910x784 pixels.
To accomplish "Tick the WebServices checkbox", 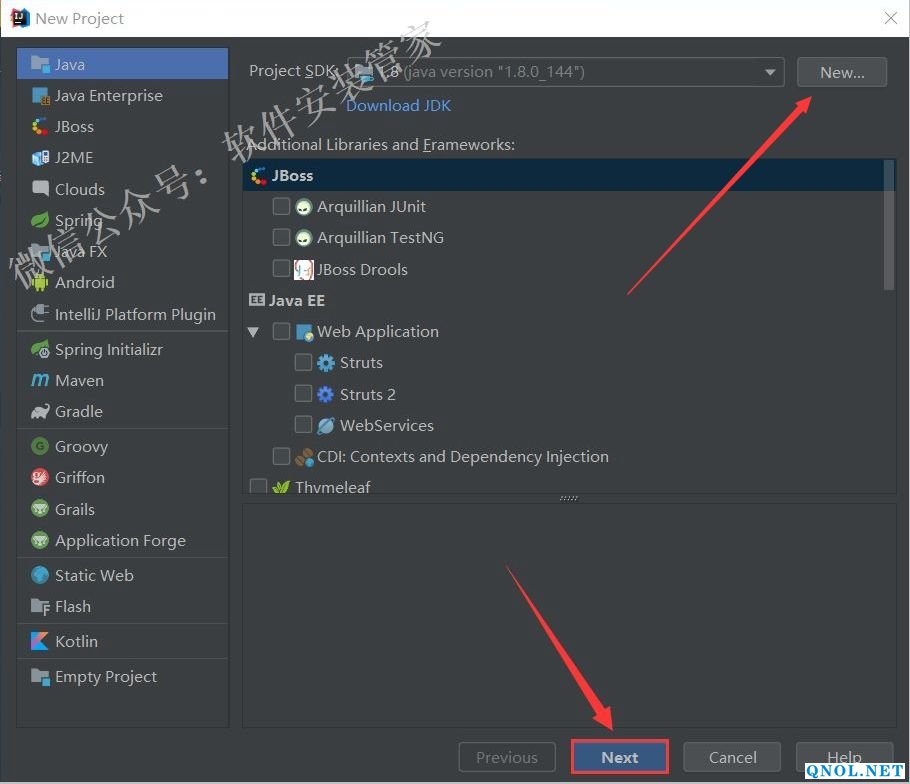I will 303,425.
